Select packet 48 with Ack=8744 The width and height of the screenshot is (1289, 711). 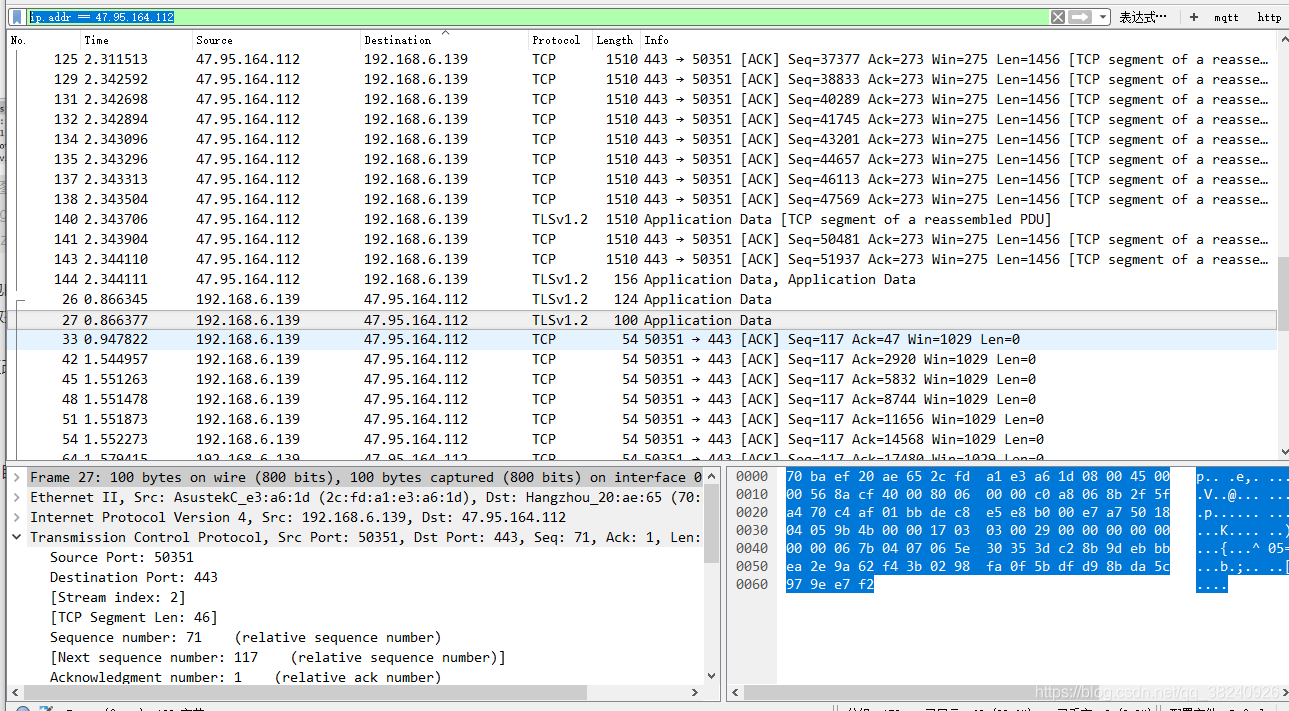click(641, 399)
